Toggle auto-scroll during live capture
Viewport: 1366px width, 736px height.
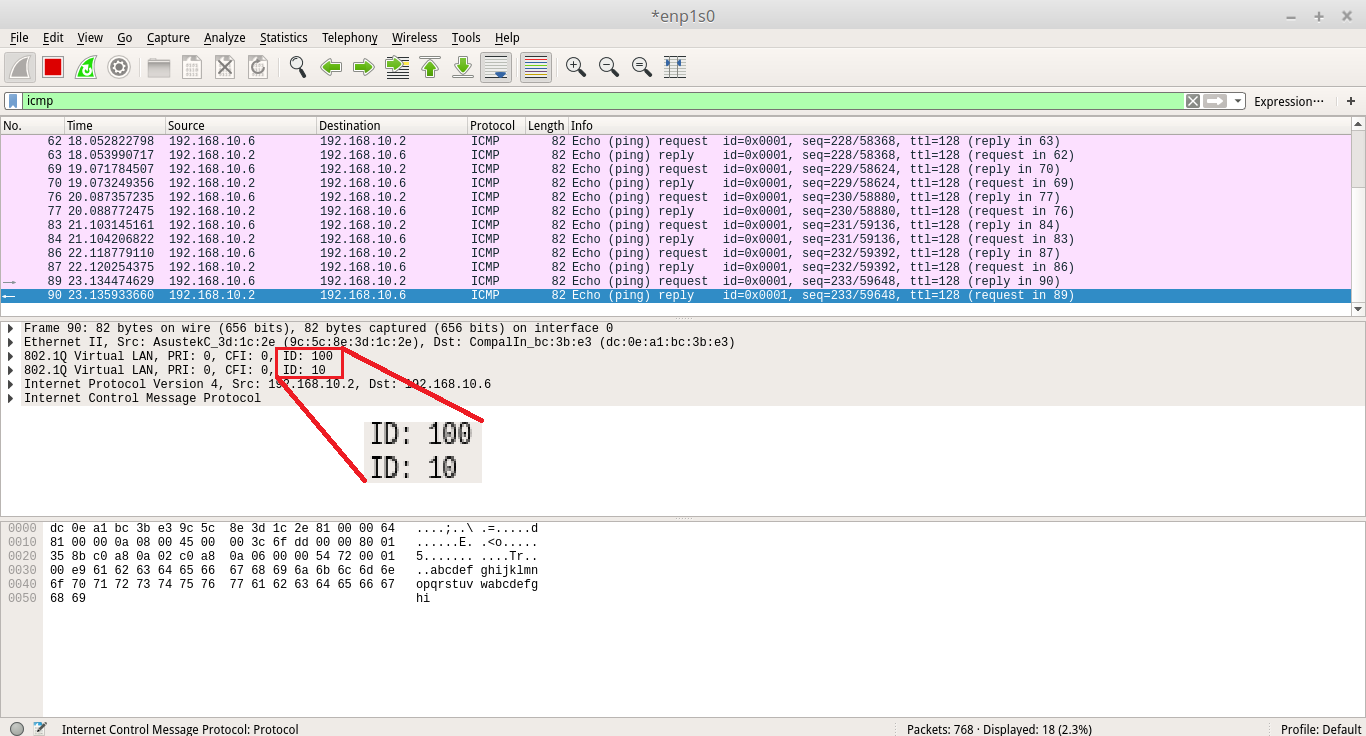pos(496,67)
